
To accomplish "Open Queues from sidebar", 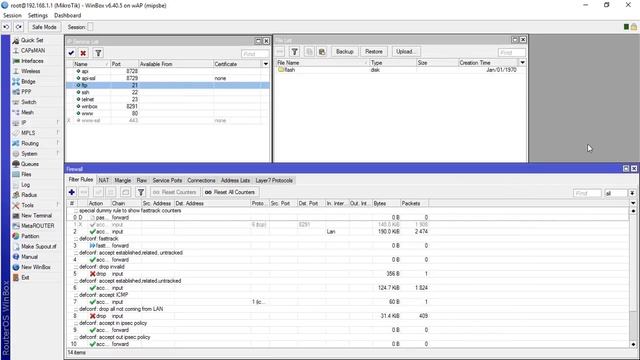I will [x=30, y=164].
